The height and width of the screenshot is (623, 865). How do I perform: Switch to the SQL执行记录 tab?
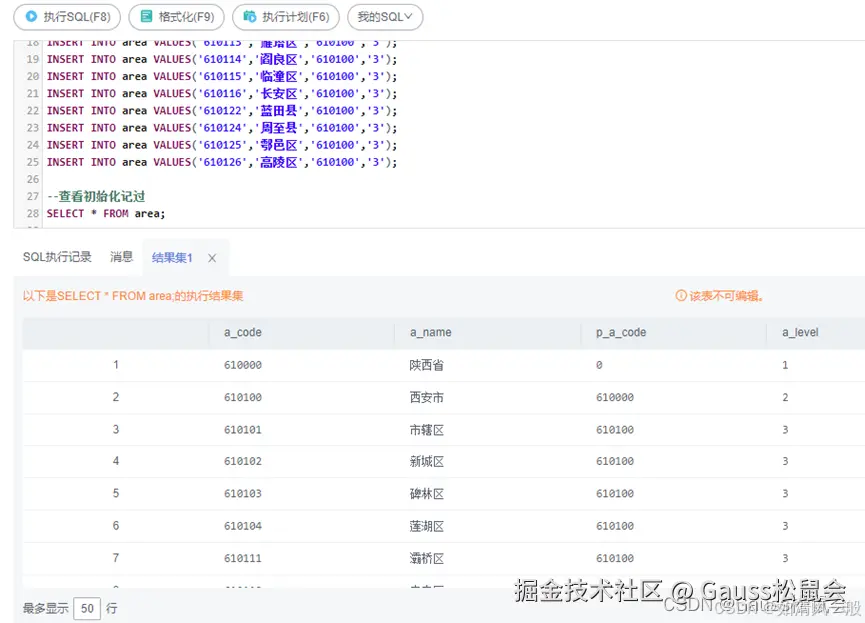[56, 257]
